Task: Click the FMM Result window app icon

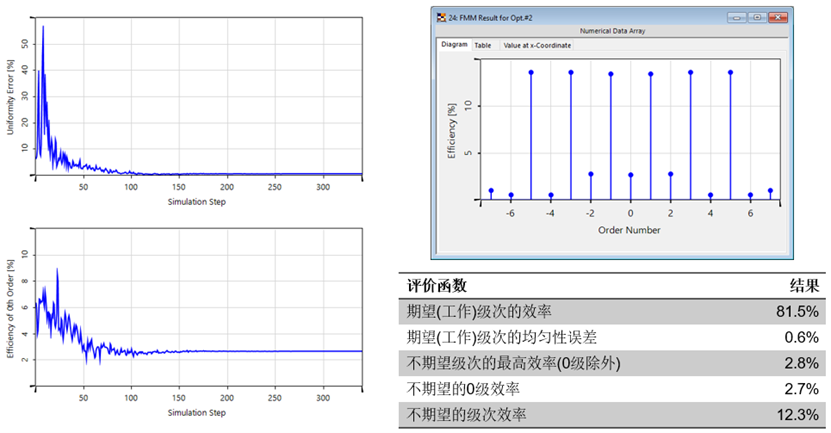Action: pos(441,17)
